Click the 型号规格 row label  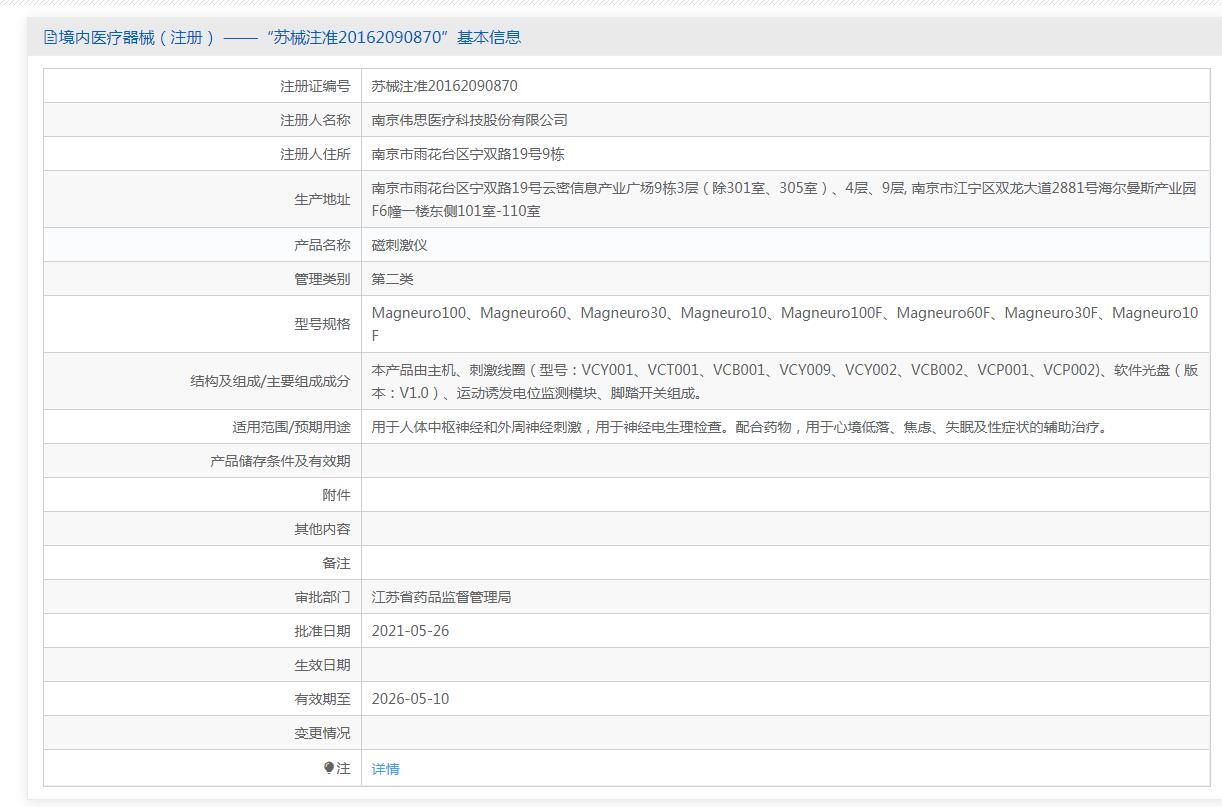(x=322, y=324)
